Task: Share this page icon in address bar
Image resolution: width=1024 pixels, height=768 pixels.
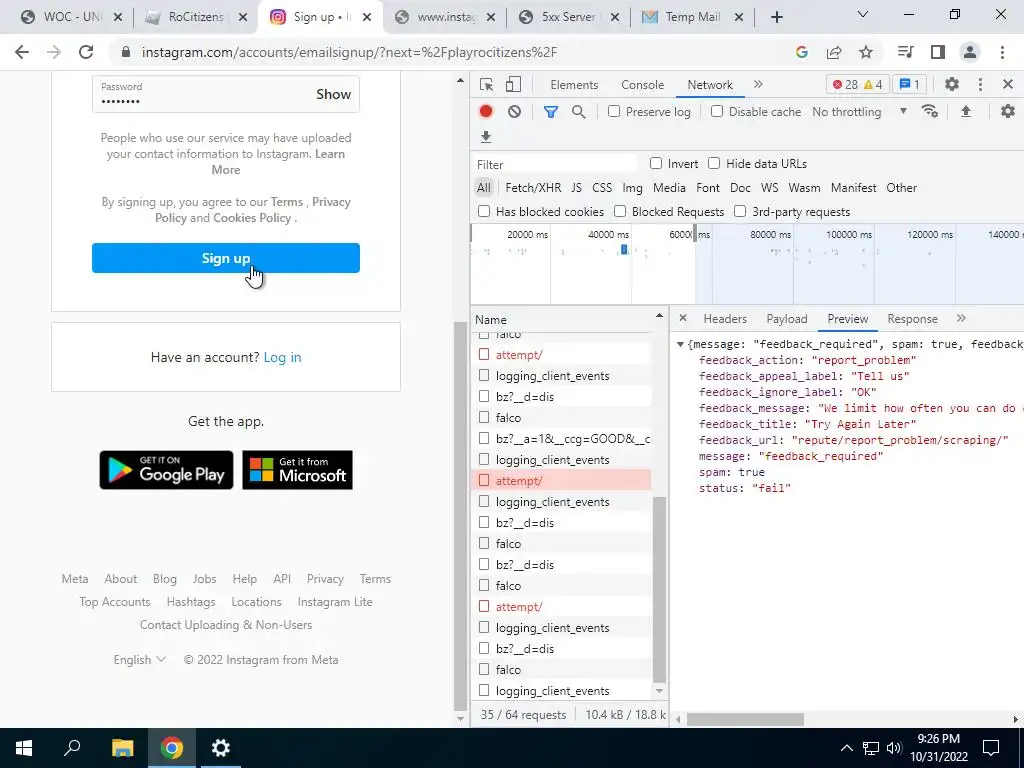Action: click(834, 52)
